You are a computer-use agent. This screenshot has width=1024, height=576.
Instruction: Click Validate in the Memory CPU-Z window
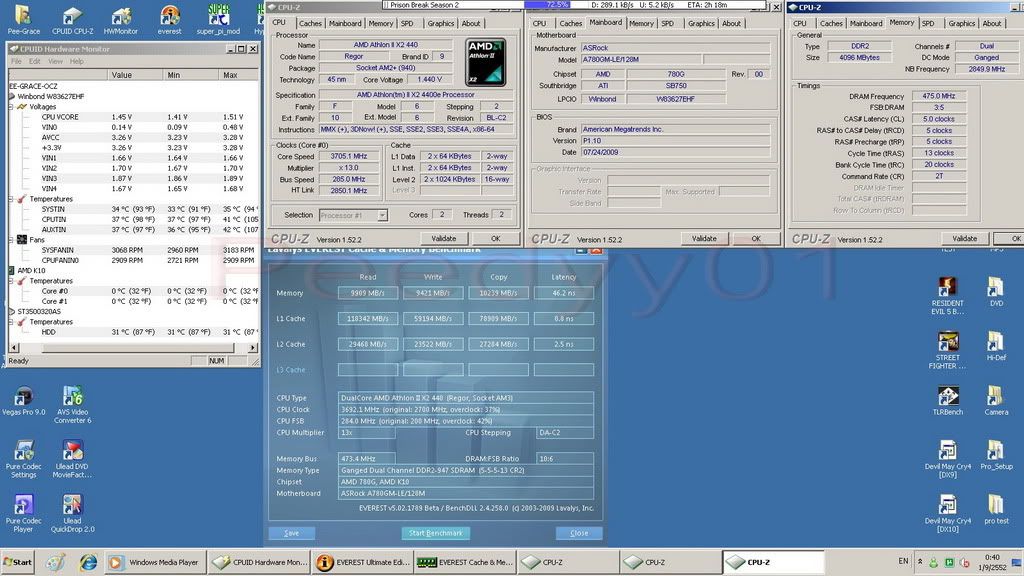click(x=965, y=238)
